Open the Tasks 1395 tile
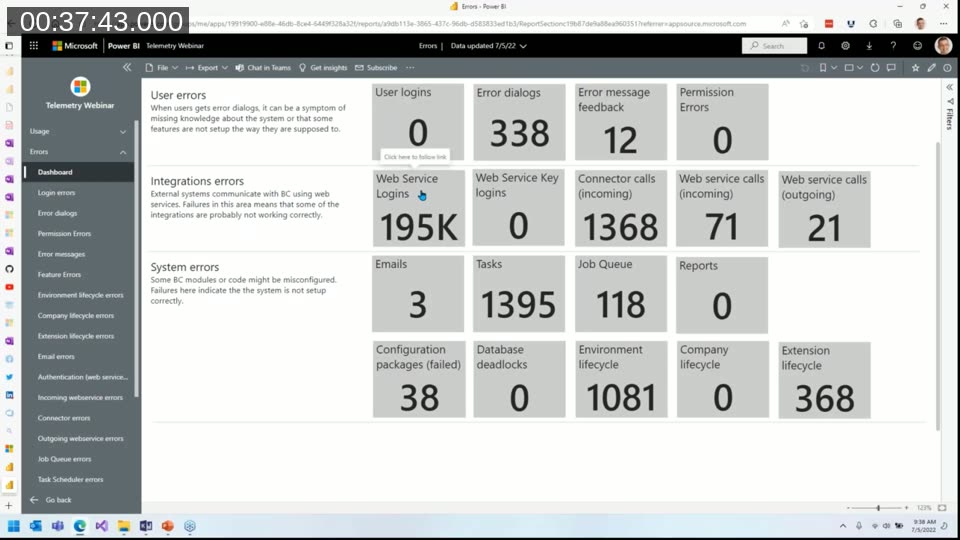Viewport: 960px width, 540px height. coord(519,294)
